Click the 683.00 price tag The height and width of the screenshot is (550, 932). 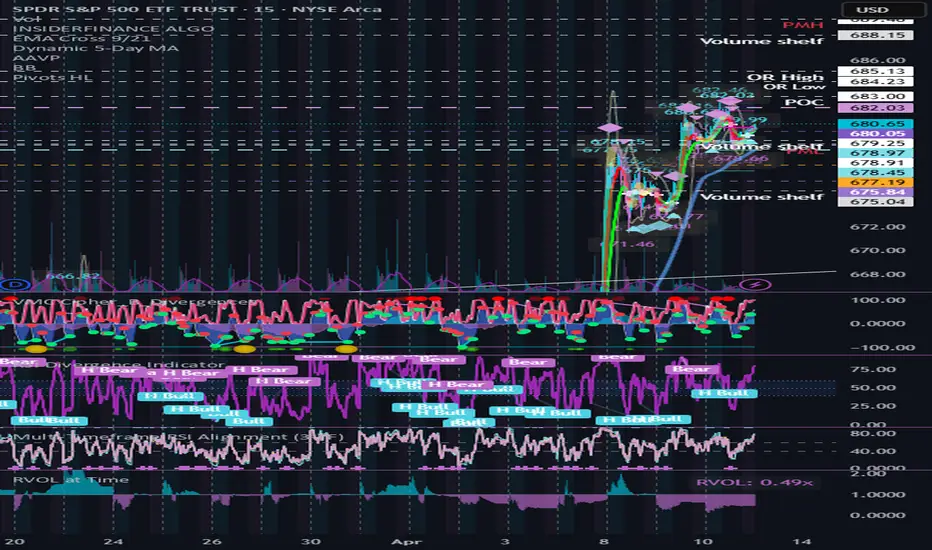[876, 96]
